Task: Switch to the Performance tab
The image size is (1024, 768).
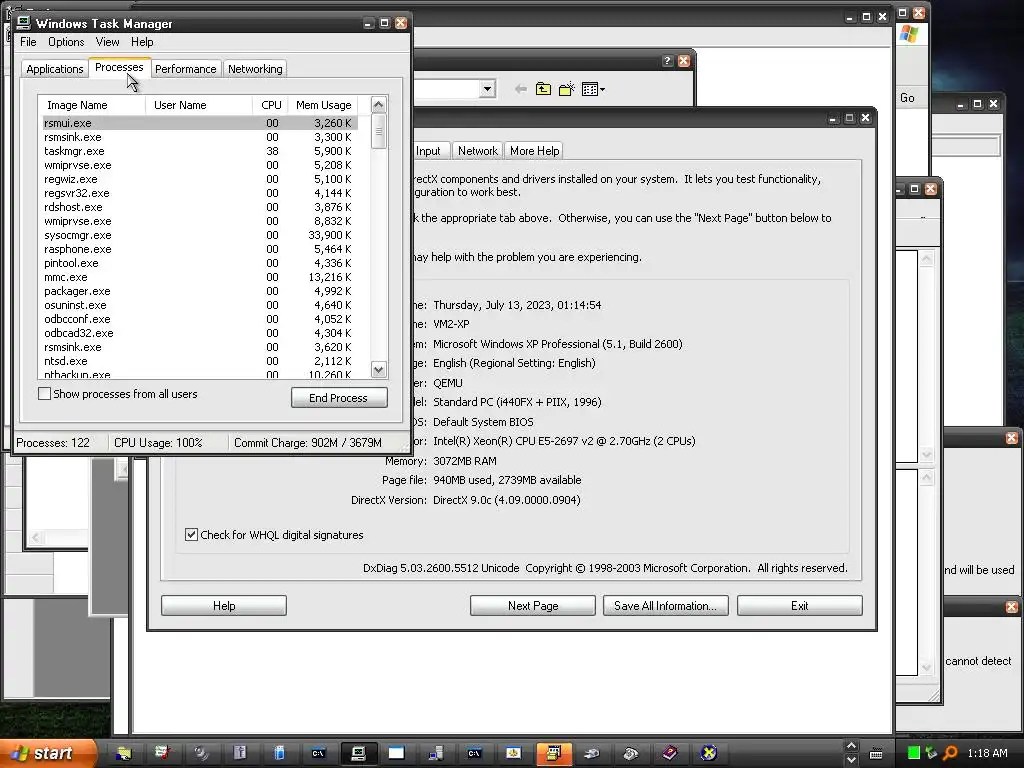Action: coord(185,69)
